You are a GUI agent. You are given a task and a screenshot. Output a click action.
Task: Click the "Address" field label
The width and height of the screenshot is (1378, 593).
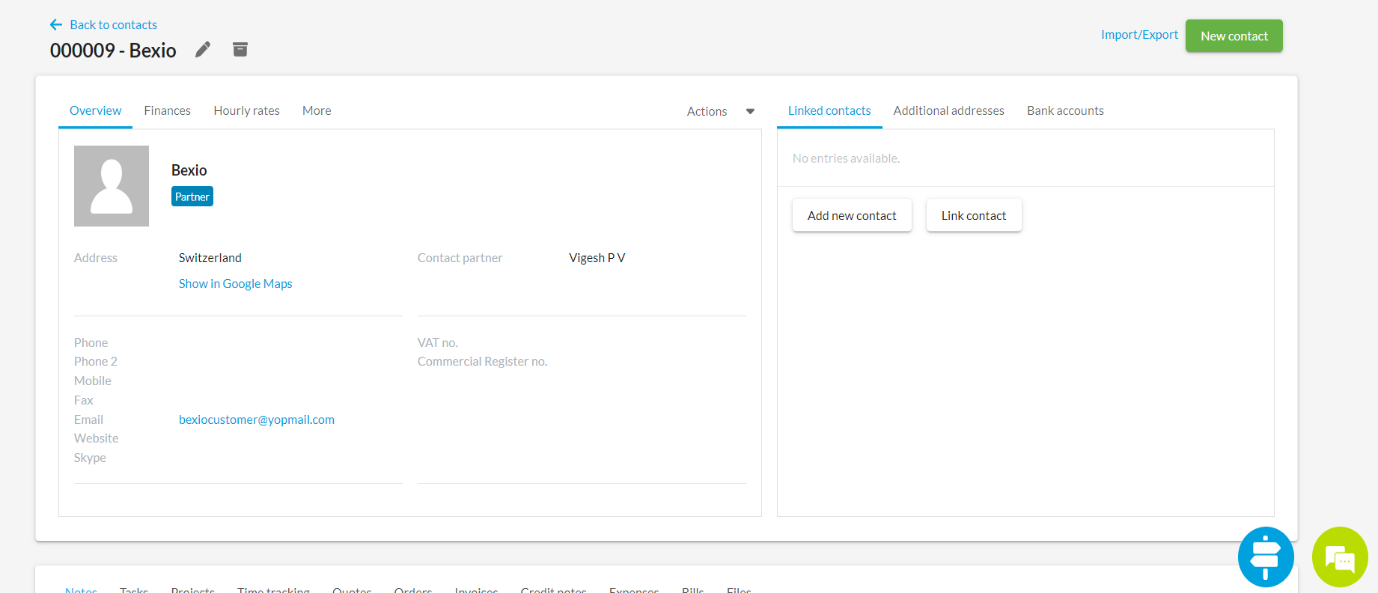(x=96, y=258)
